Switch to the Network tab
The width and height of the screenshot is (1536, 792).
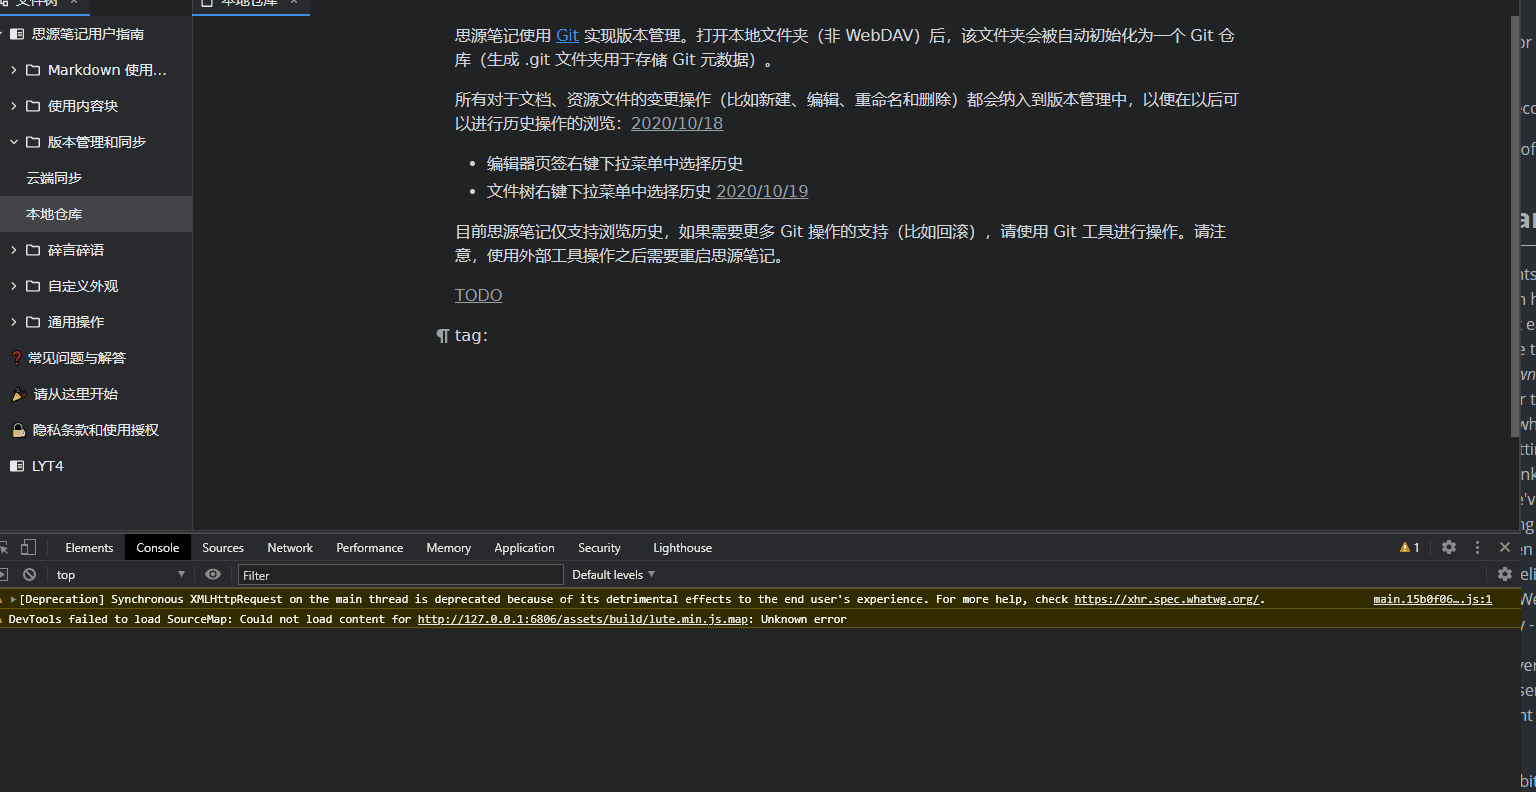click(x=290, y=548)
